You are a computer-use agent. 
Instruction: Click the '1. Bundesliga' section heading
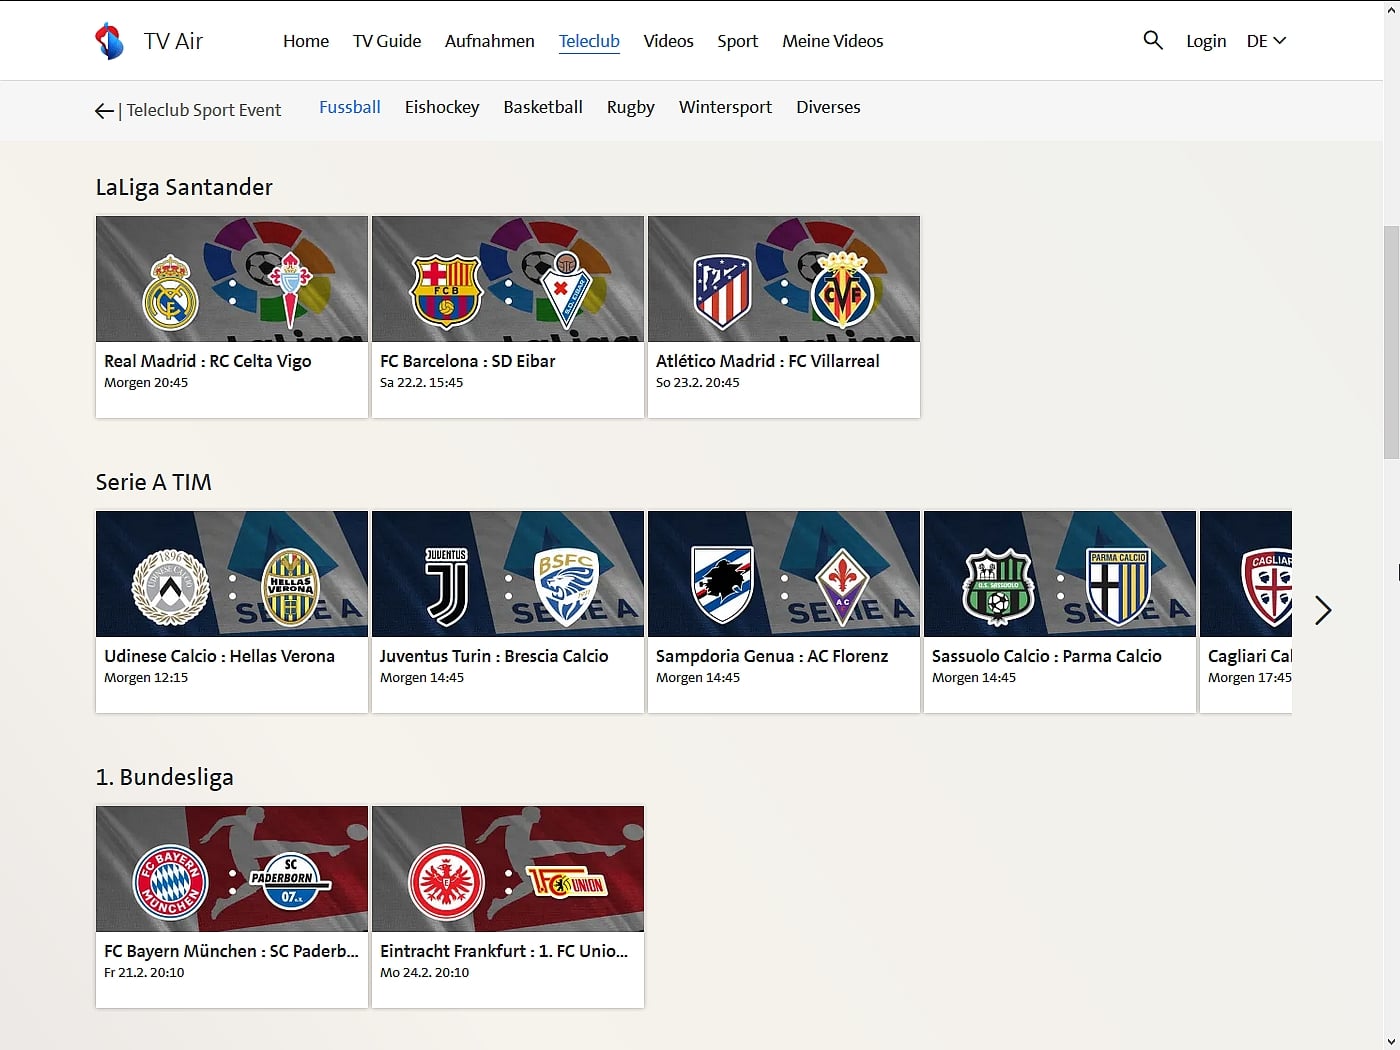165,777
